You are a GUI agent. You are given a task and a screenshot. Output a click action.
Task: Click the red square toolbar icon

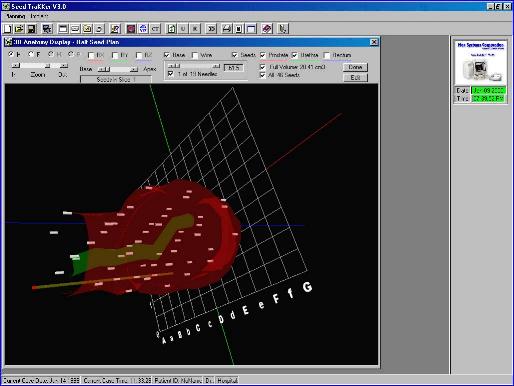pos(131,29)
